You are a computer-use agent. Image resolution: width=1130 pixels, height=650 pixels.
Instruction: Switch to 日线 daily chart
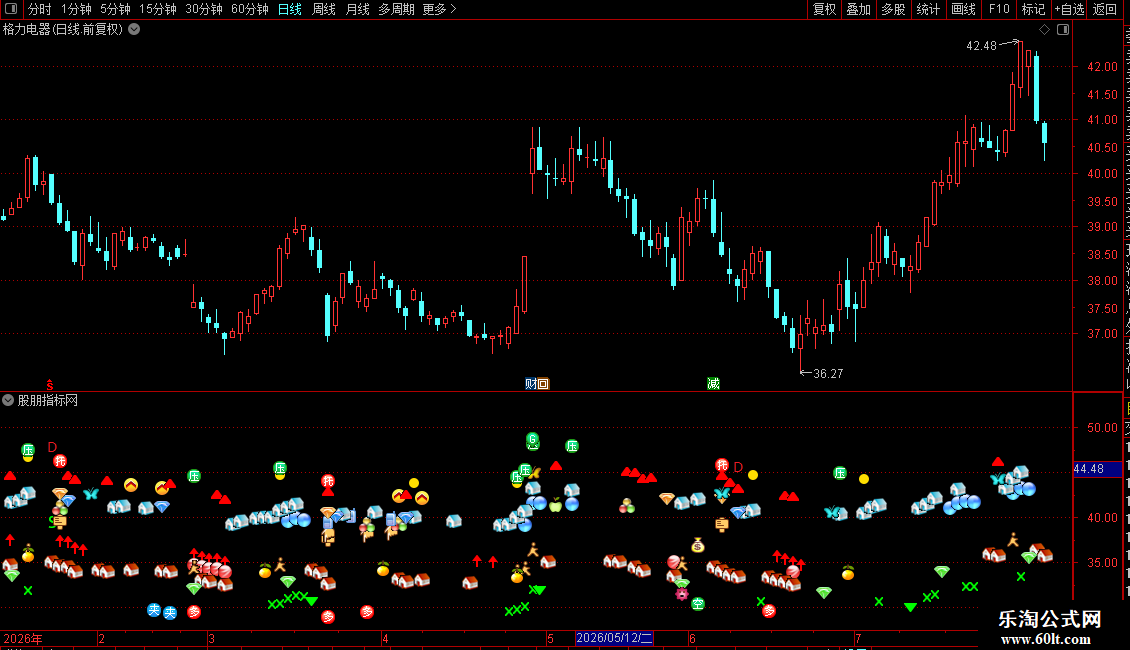(x=290, y=9)
